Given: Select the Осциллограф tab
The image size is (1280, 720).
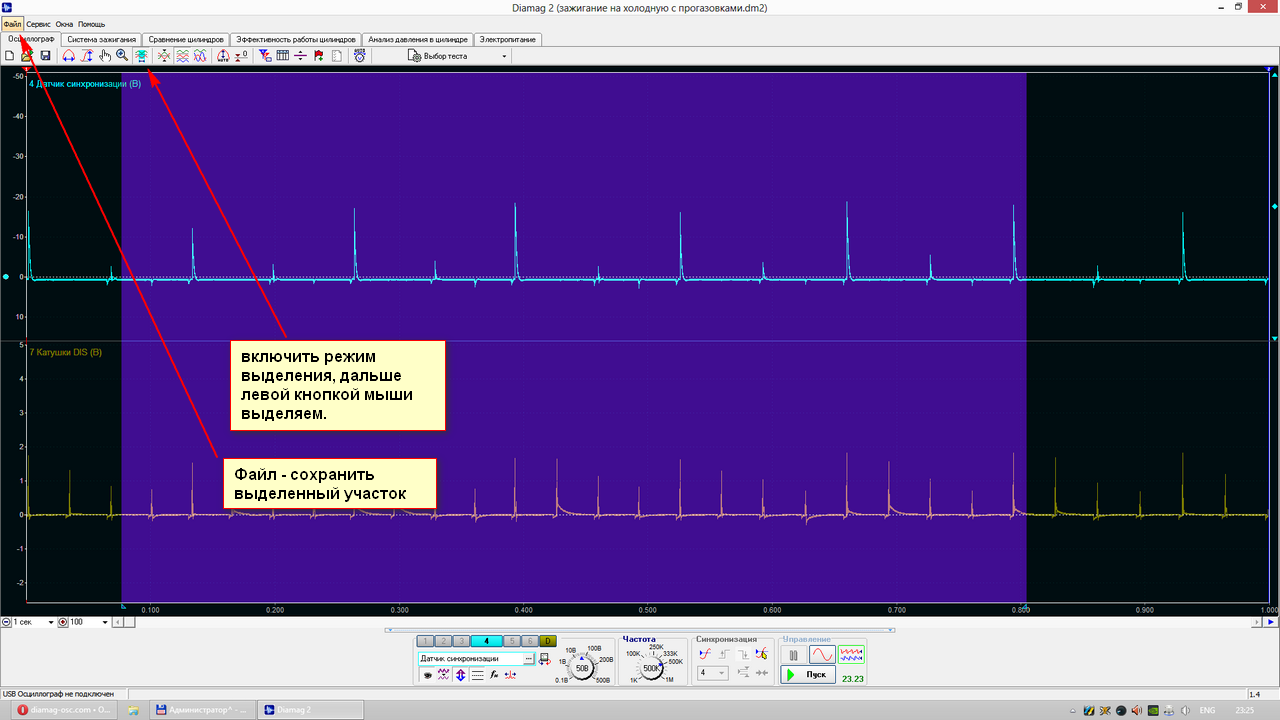Looking at the screenshot, I should coord(30,39).
